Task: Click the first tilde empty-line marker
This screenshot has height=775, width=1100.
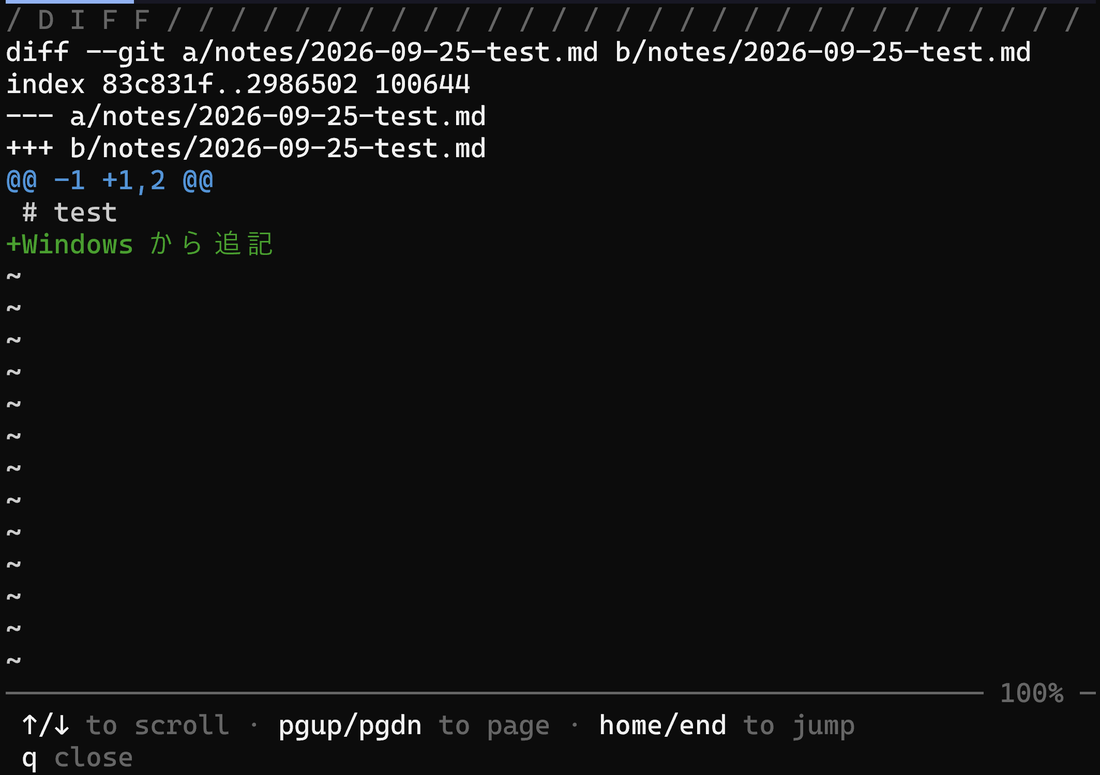Action: (x=13, y=276)
